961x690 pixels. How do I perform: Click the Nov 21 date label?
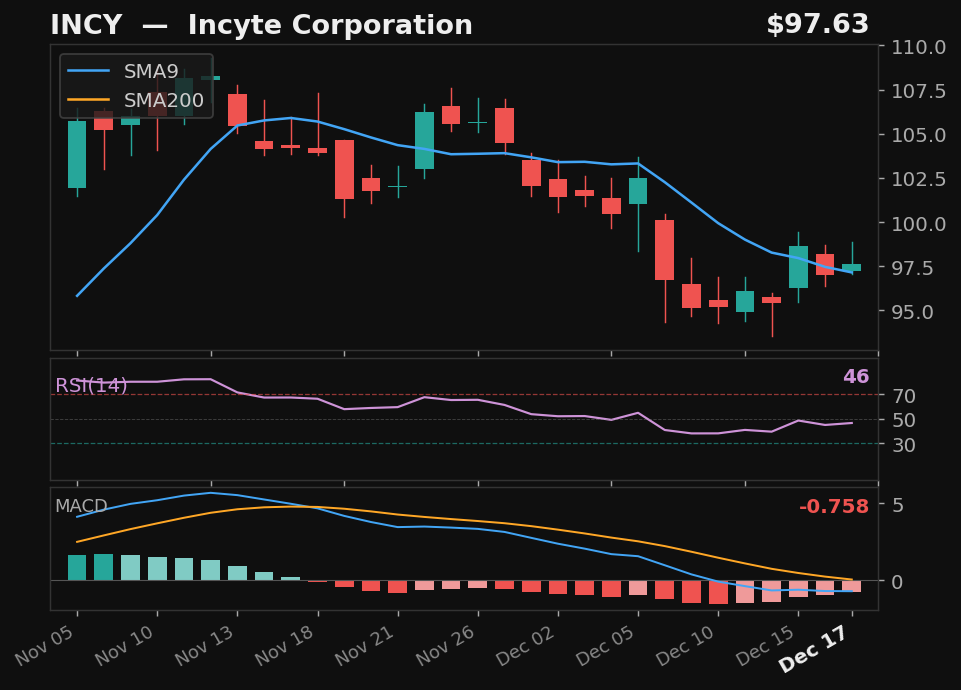(x=365, y=646)
